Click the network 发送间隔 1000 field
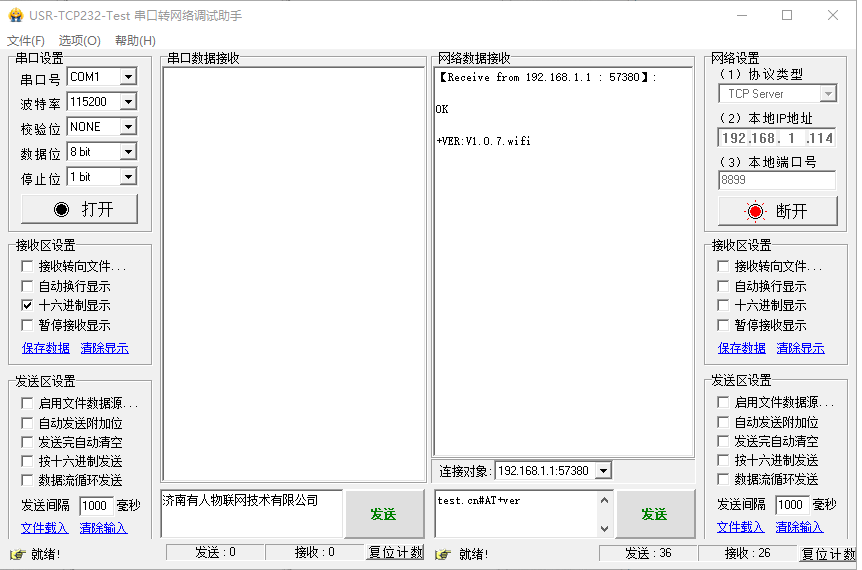The width and height of the screenshot is (862, 570). pos(792,505)
